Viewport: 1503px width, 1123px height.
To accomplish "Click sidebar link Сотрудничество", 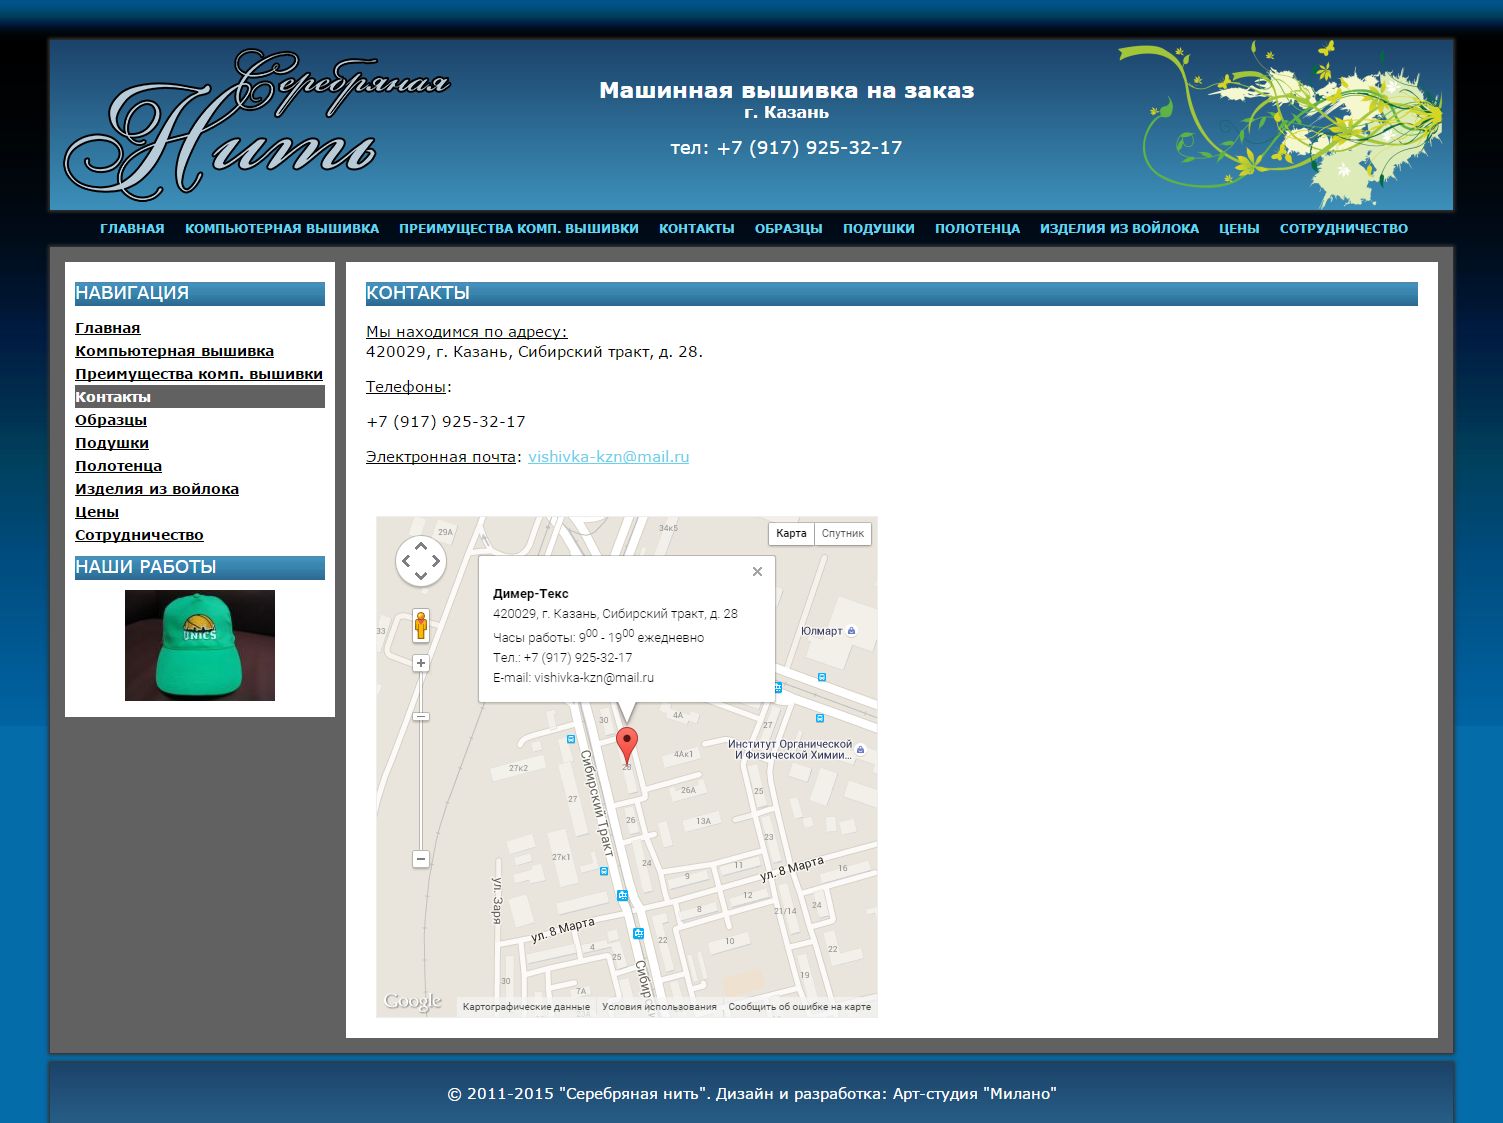I will point(139,535).
